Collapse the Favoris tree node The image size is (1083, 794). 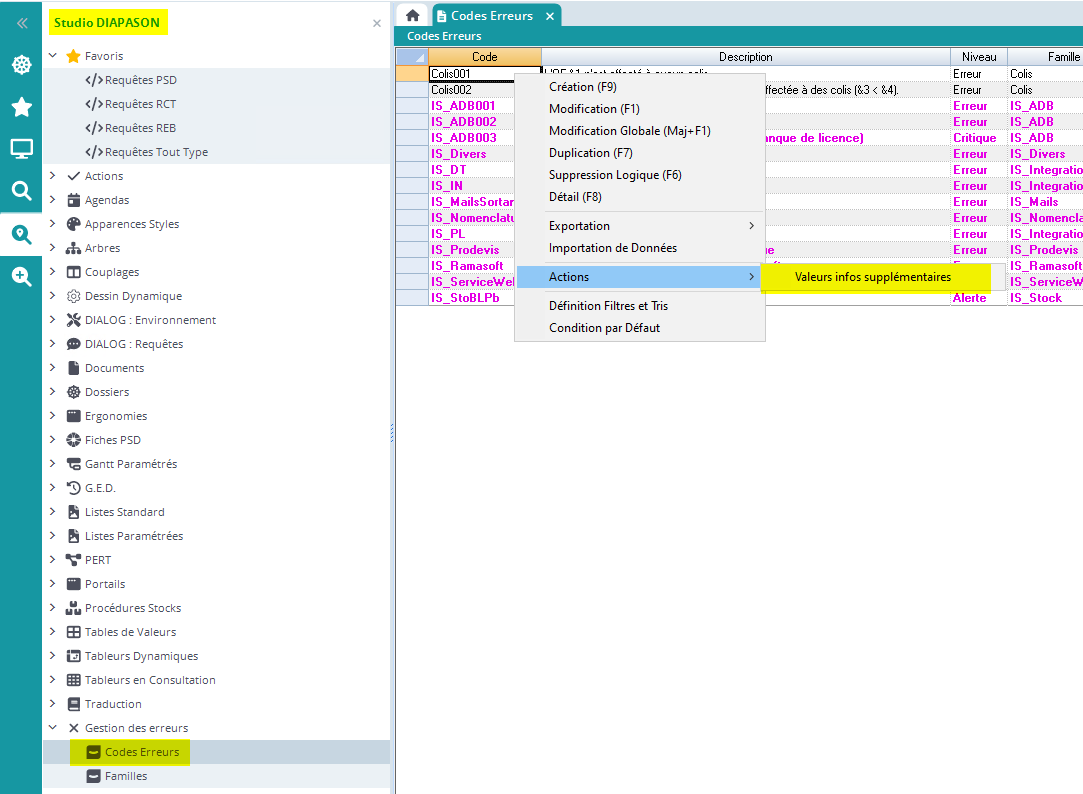click(x=53, y=56)
